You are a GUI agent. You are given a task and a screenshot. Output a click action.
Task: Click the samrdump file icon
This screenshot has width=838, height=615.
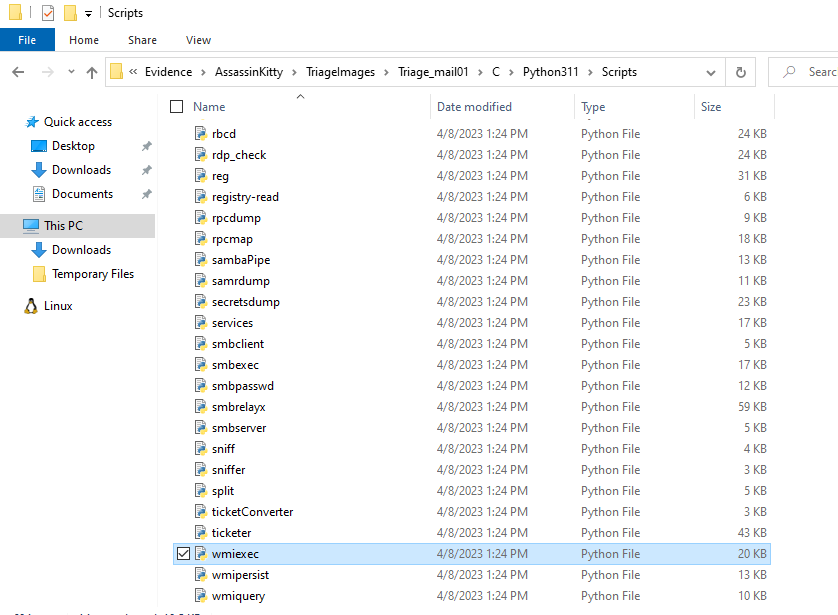tap(201, 281)
